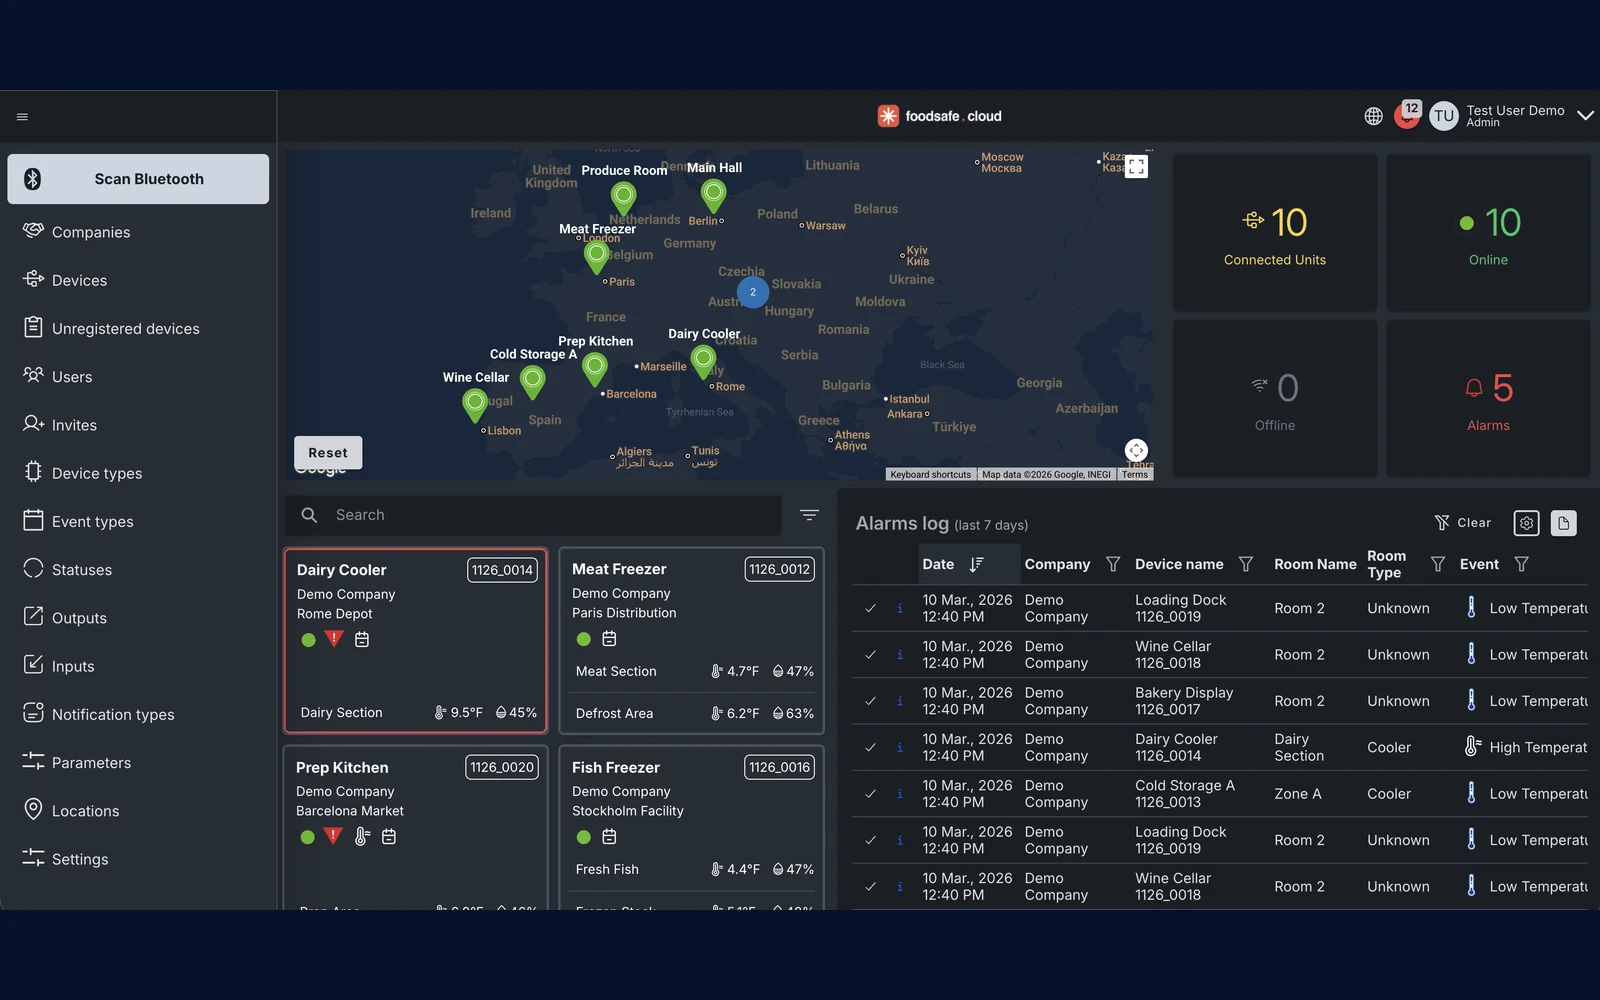Clear the alarms log filters
1600x1000 pixels.
[x=1462, y=523]
